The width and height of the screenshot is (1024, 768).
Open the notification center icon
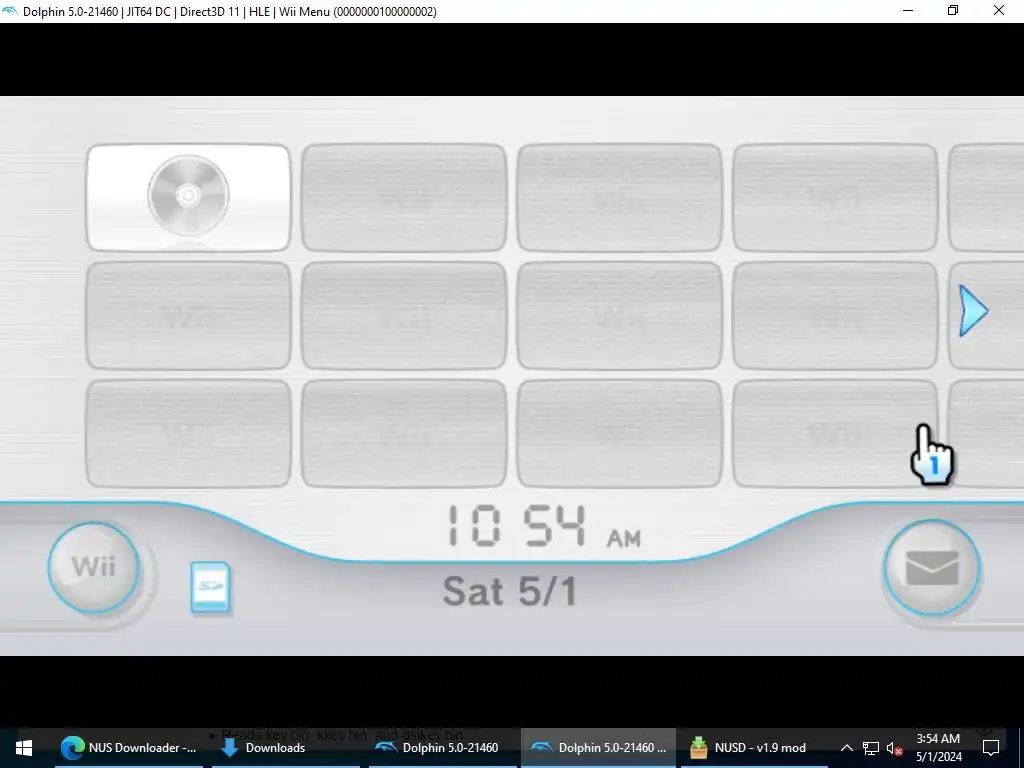991,748
